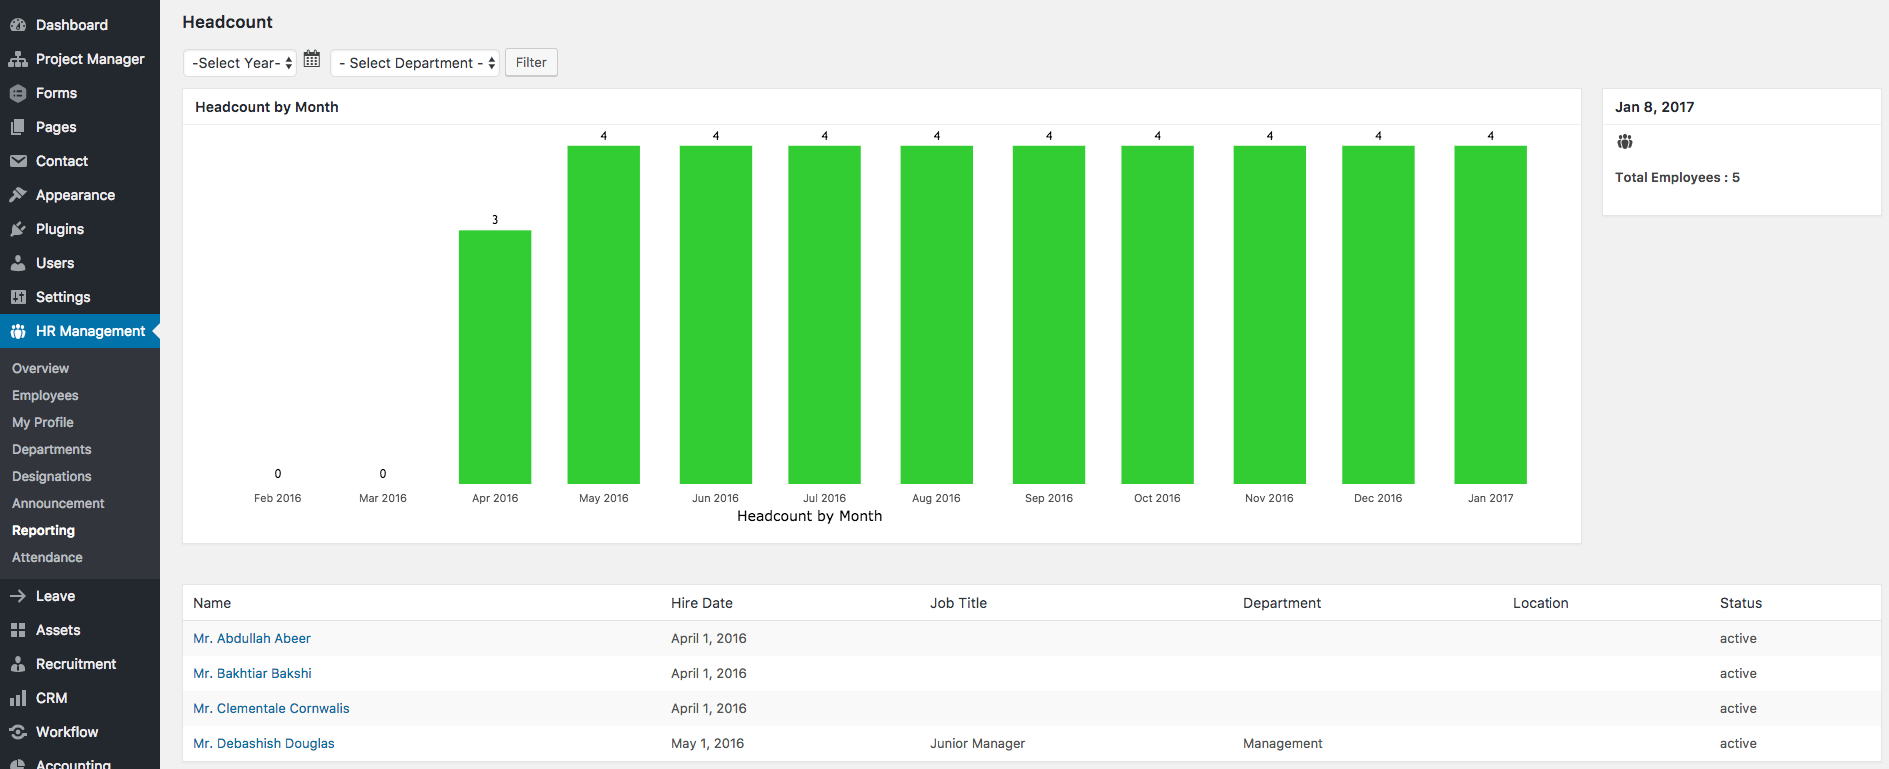Image resolution: width=1889 pixels, height=769 pixels.
Task: Click the Appearance paintbrush icon
Action: [18, 195]
